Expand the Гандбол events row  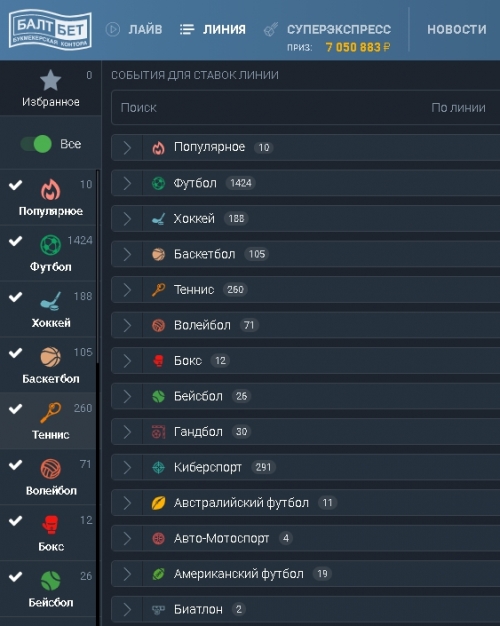pos(306,432)
